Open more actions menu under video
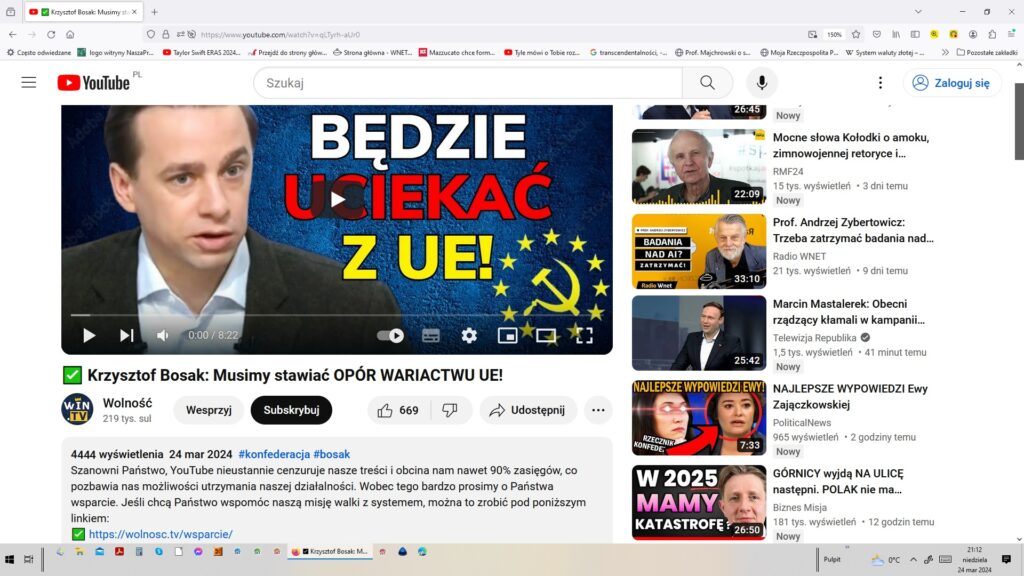Image resolution: width=1024 pixels, height=576 pixels. [x=598, y=410]
